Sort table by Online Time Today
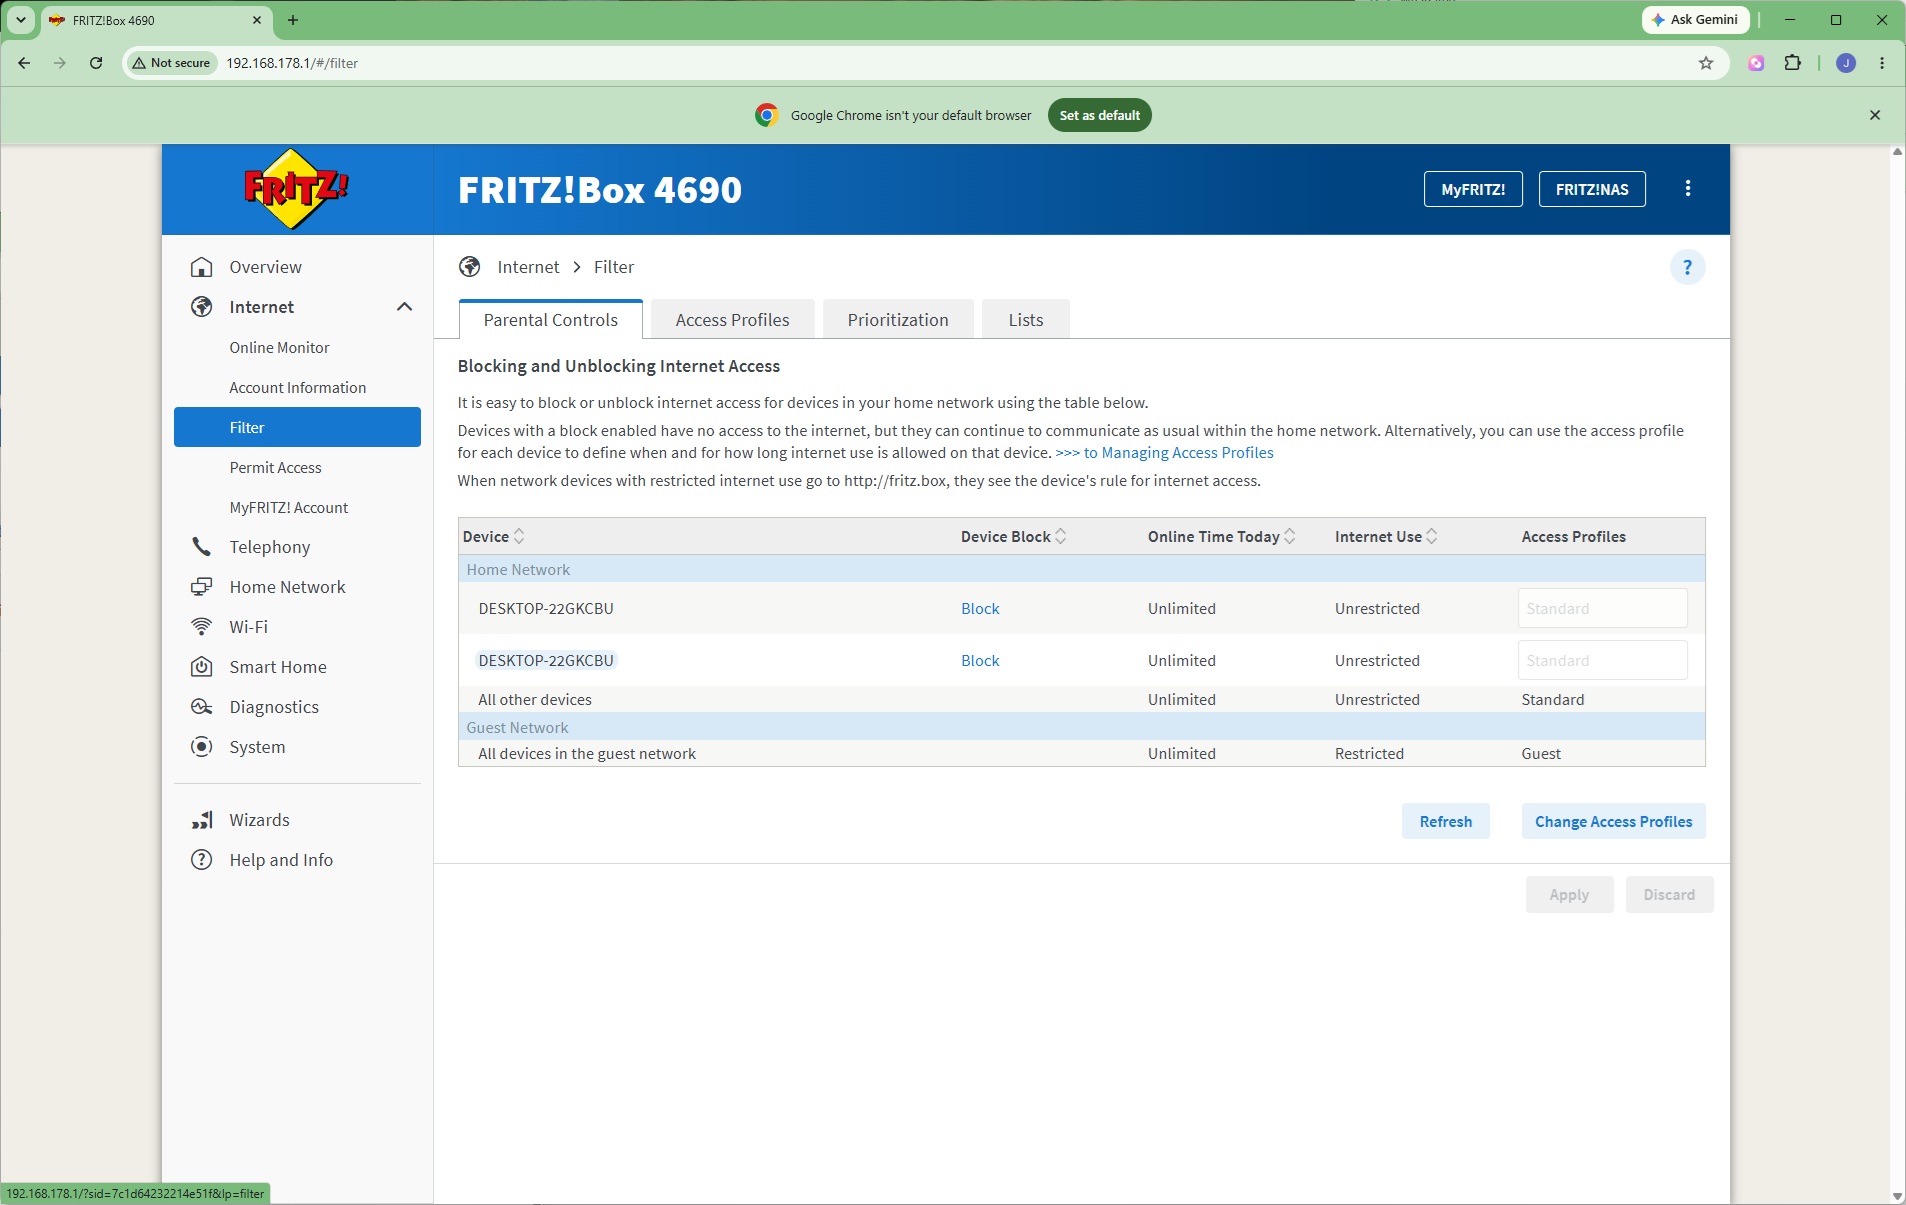The image size is (1906, 1205). pyautogui.click(x=1290, y=537)
